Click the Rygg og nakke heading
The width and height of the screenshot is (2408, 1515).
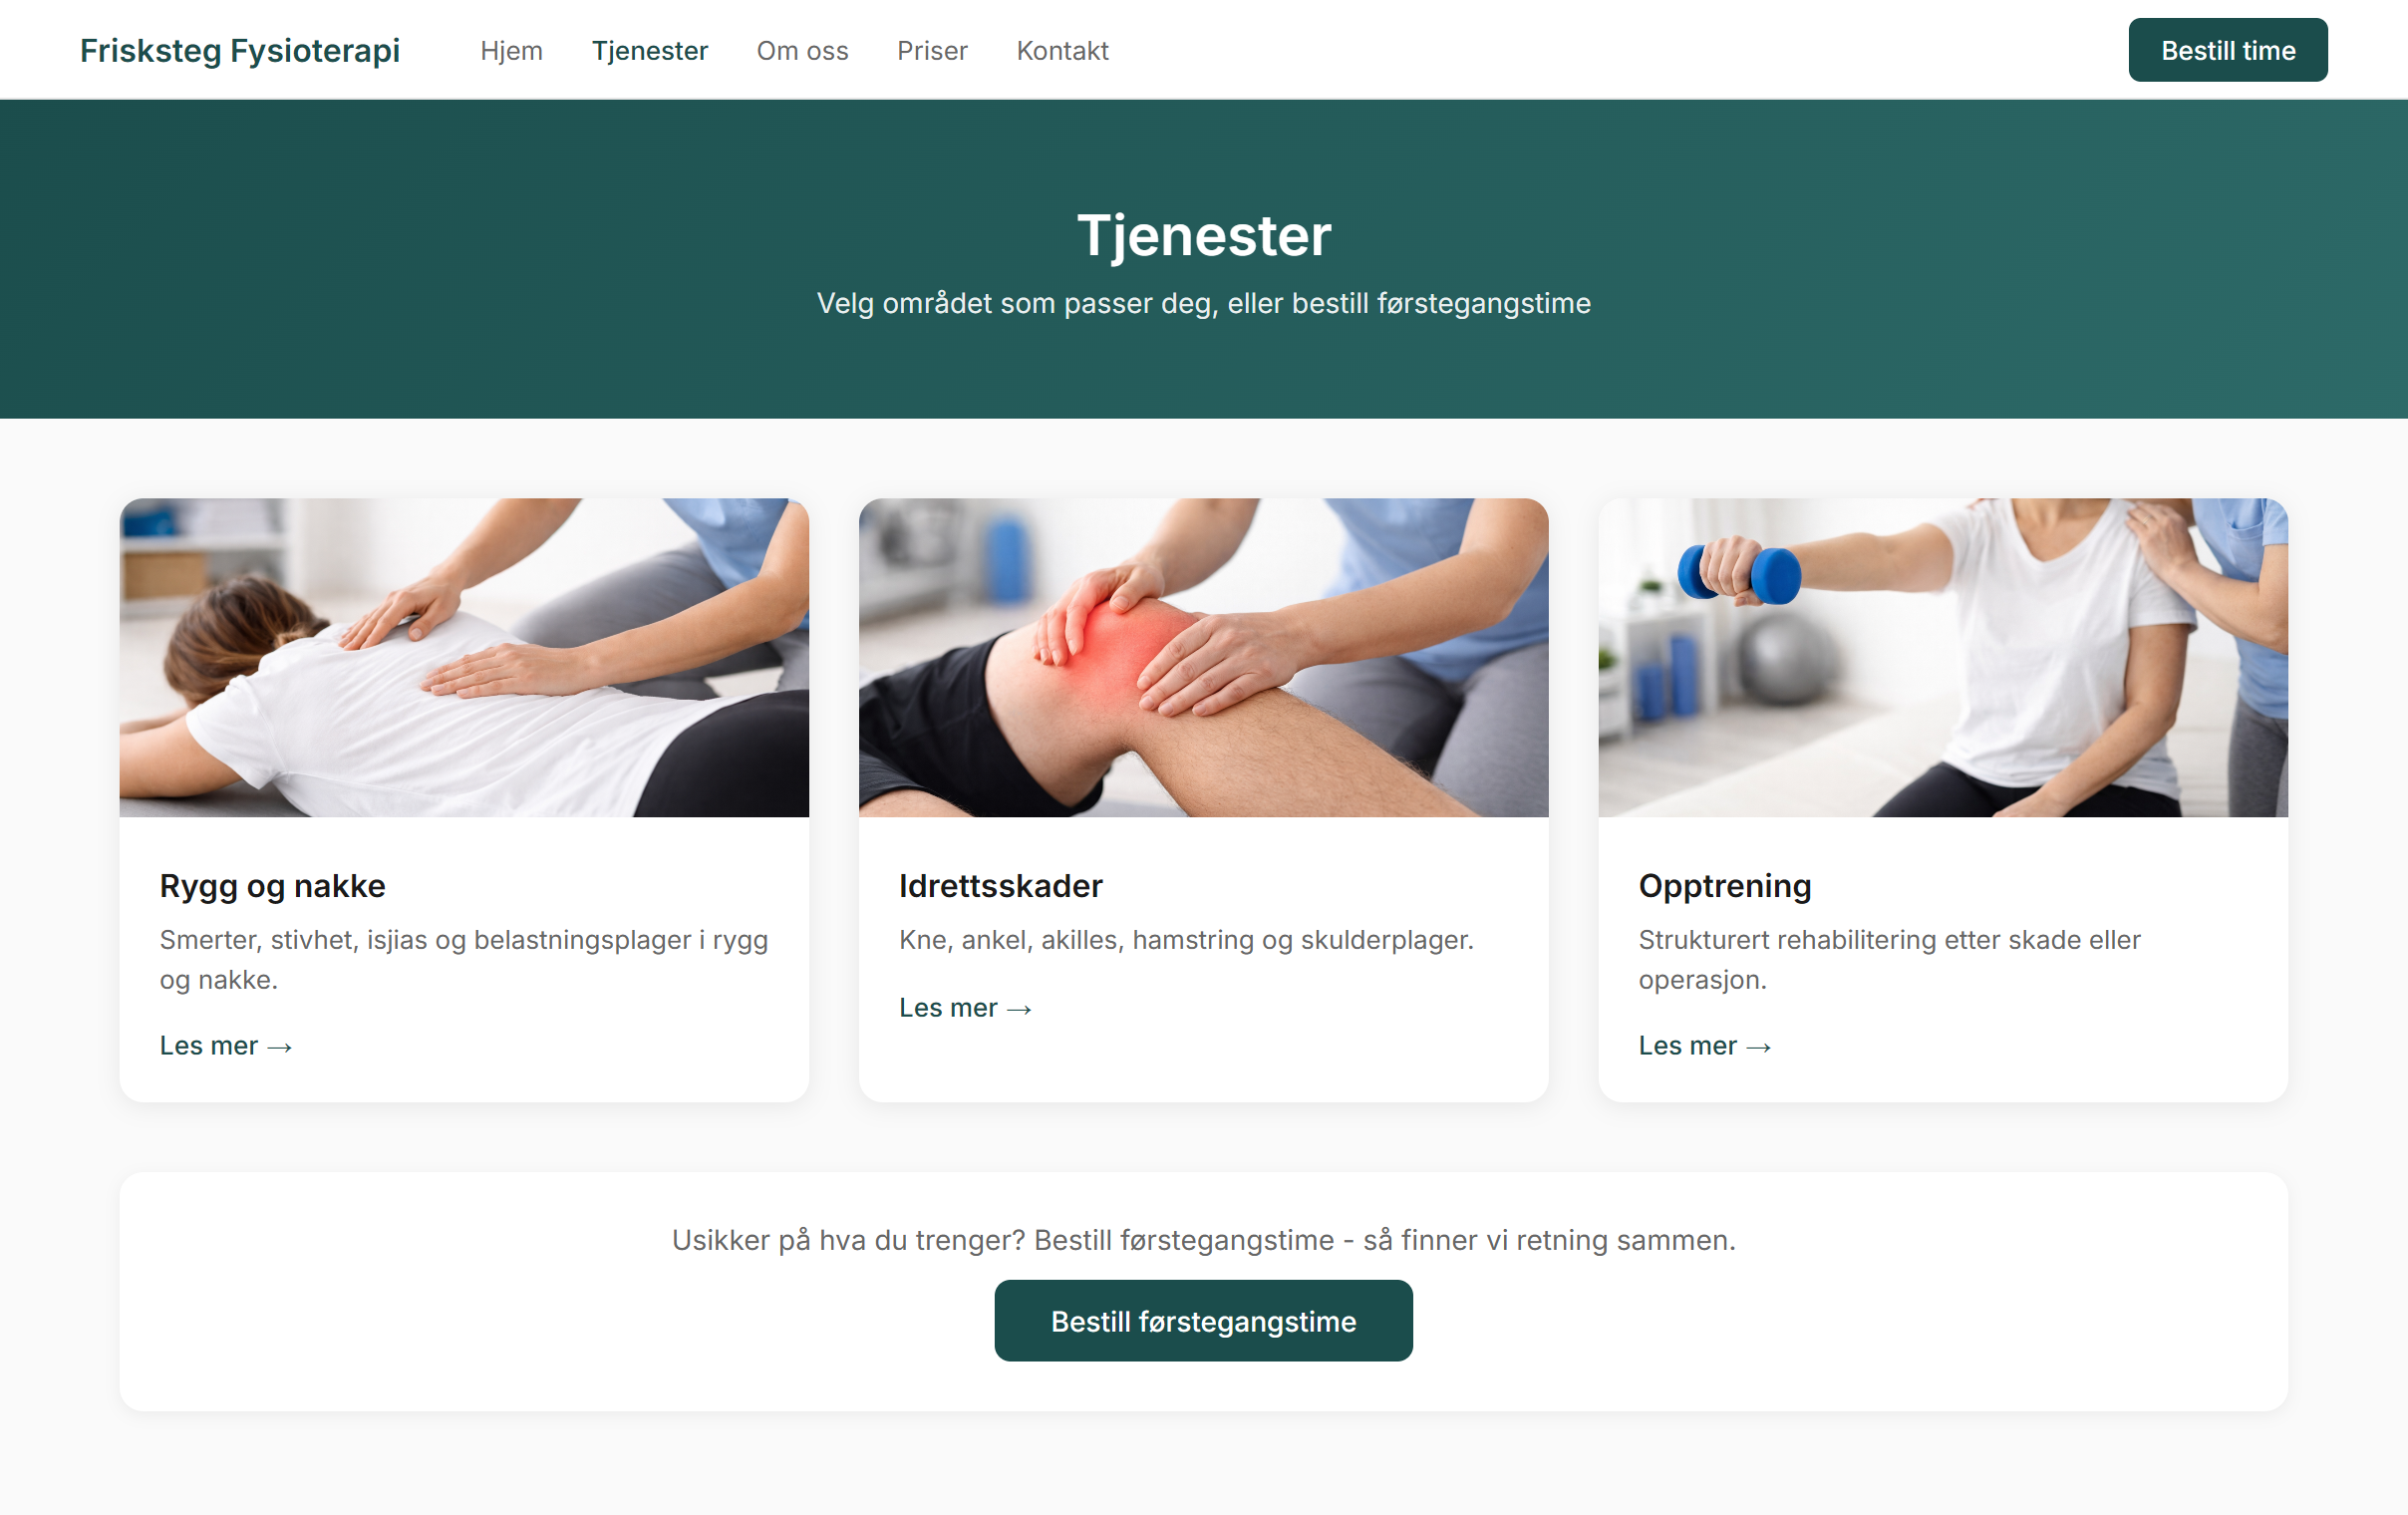click(x=272, y=885)
